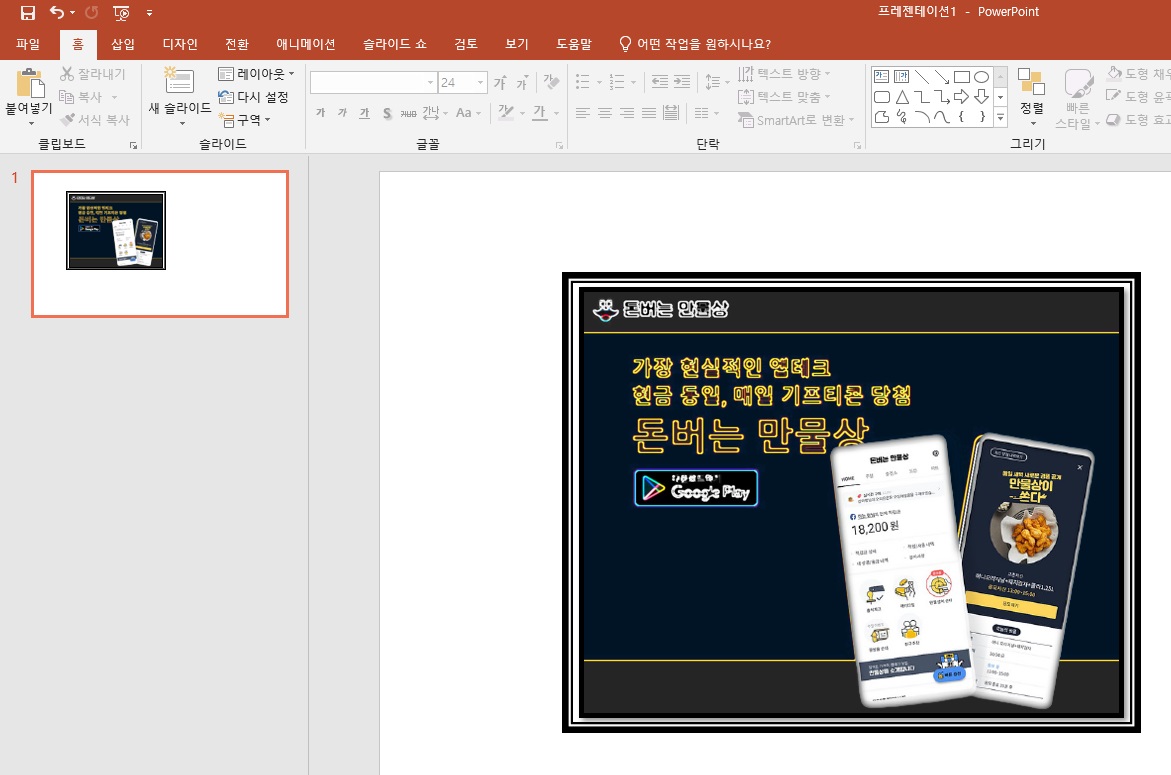The width and height of the screenshot is (1171, 775).
Task: Switch to the 삽입 (Insert) tab
Action: [x=122, y=44]
